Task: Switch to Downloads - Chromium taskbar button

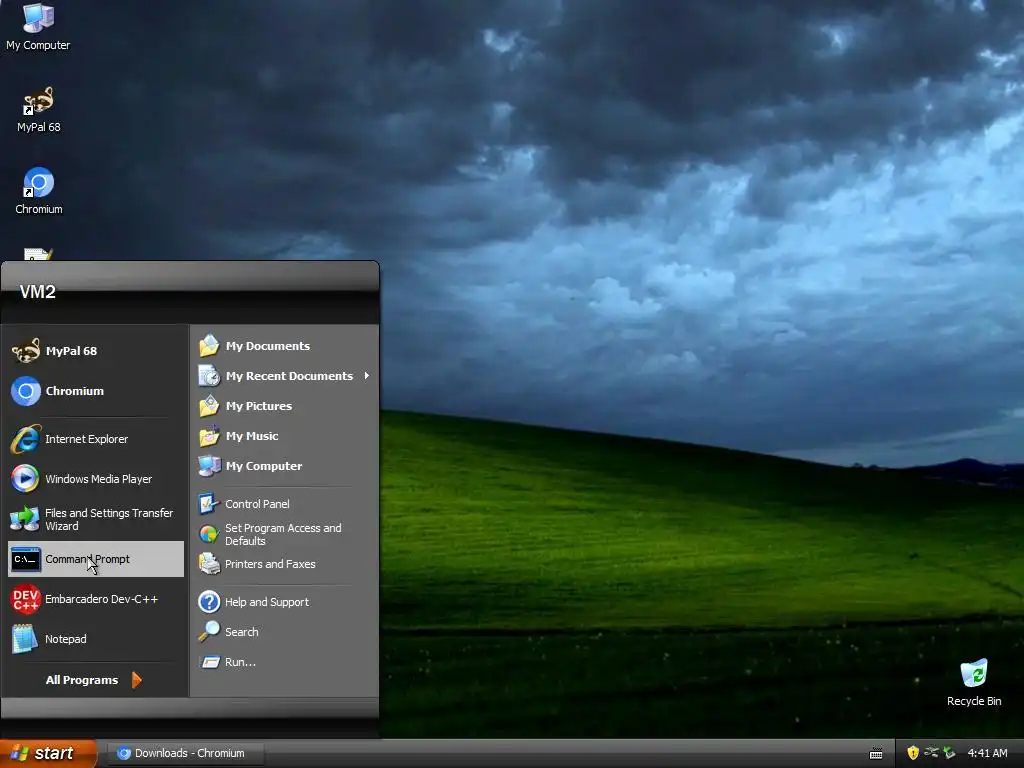Action: pyautogui.click(x=185, y=753)
